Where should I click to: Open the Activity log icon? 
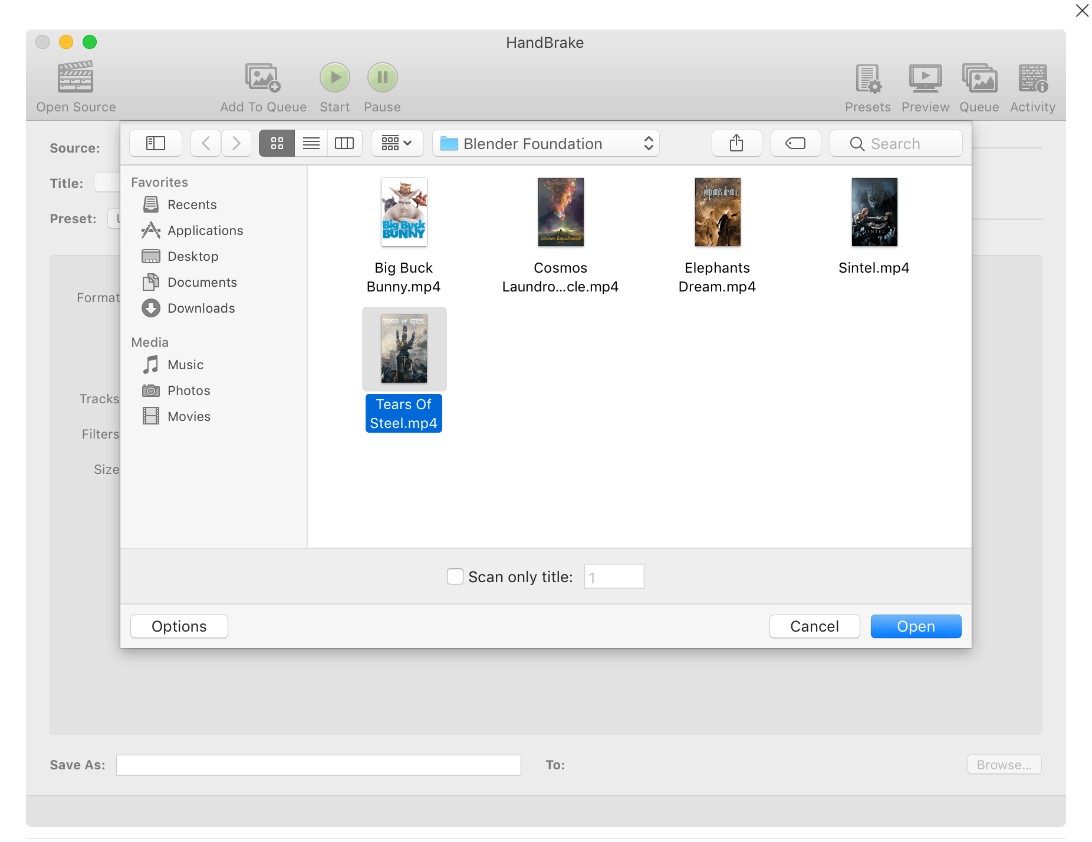(x=1032, y=78)
